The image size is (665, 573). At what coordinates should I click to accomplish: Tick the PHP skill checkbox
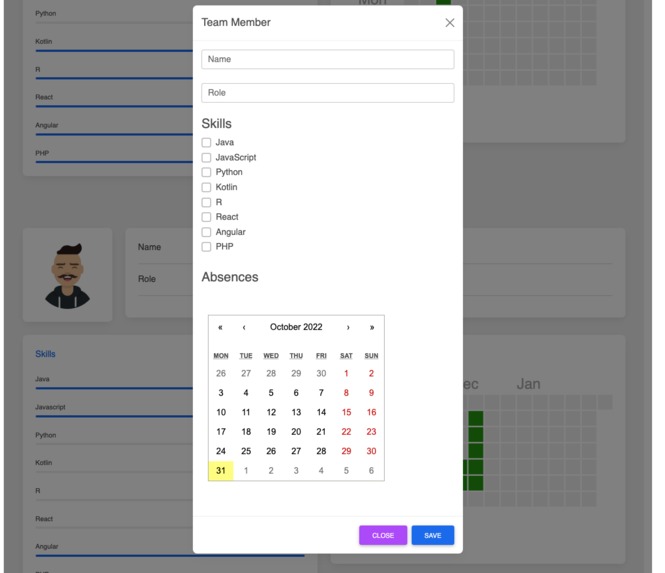tap(206, 247)
